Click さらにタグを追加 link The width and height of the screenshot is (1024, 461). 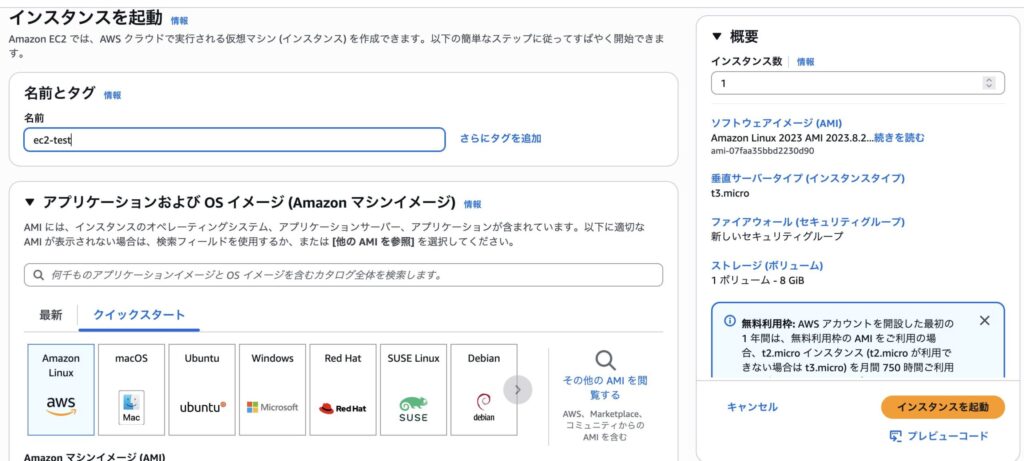coord(500,138)
